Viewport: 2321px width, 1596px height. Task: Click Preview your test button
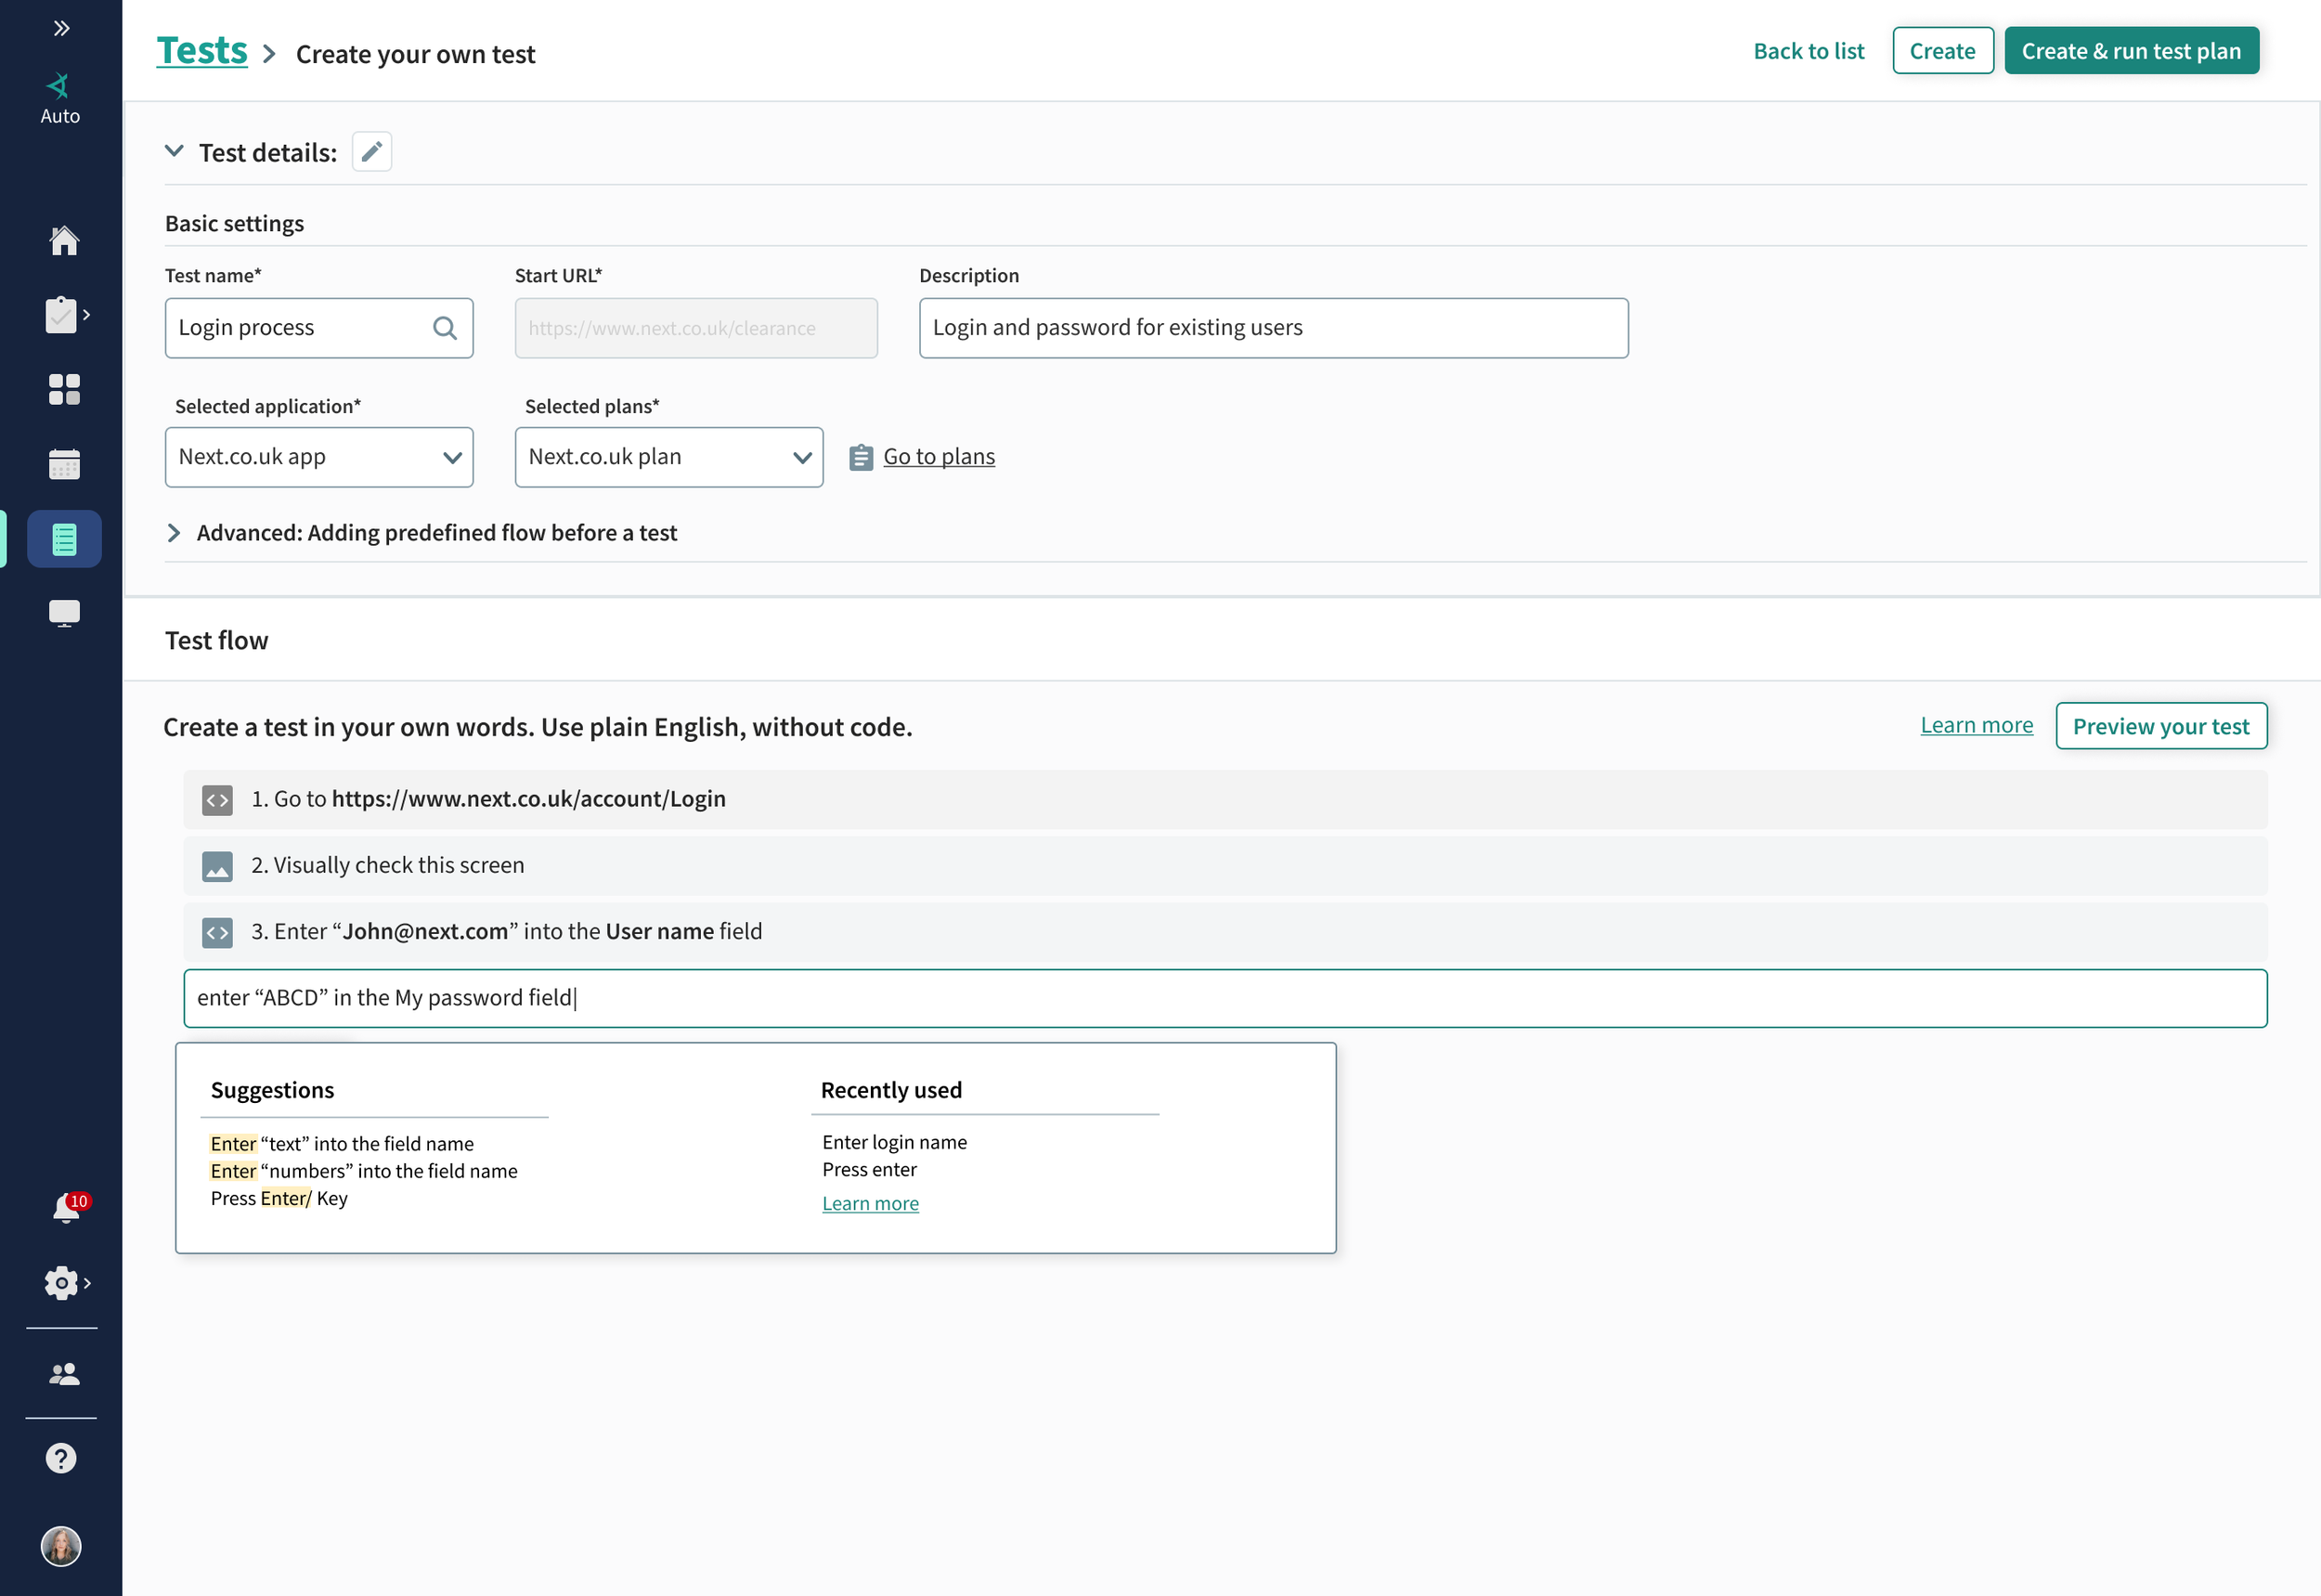(x=2160, y=726)
